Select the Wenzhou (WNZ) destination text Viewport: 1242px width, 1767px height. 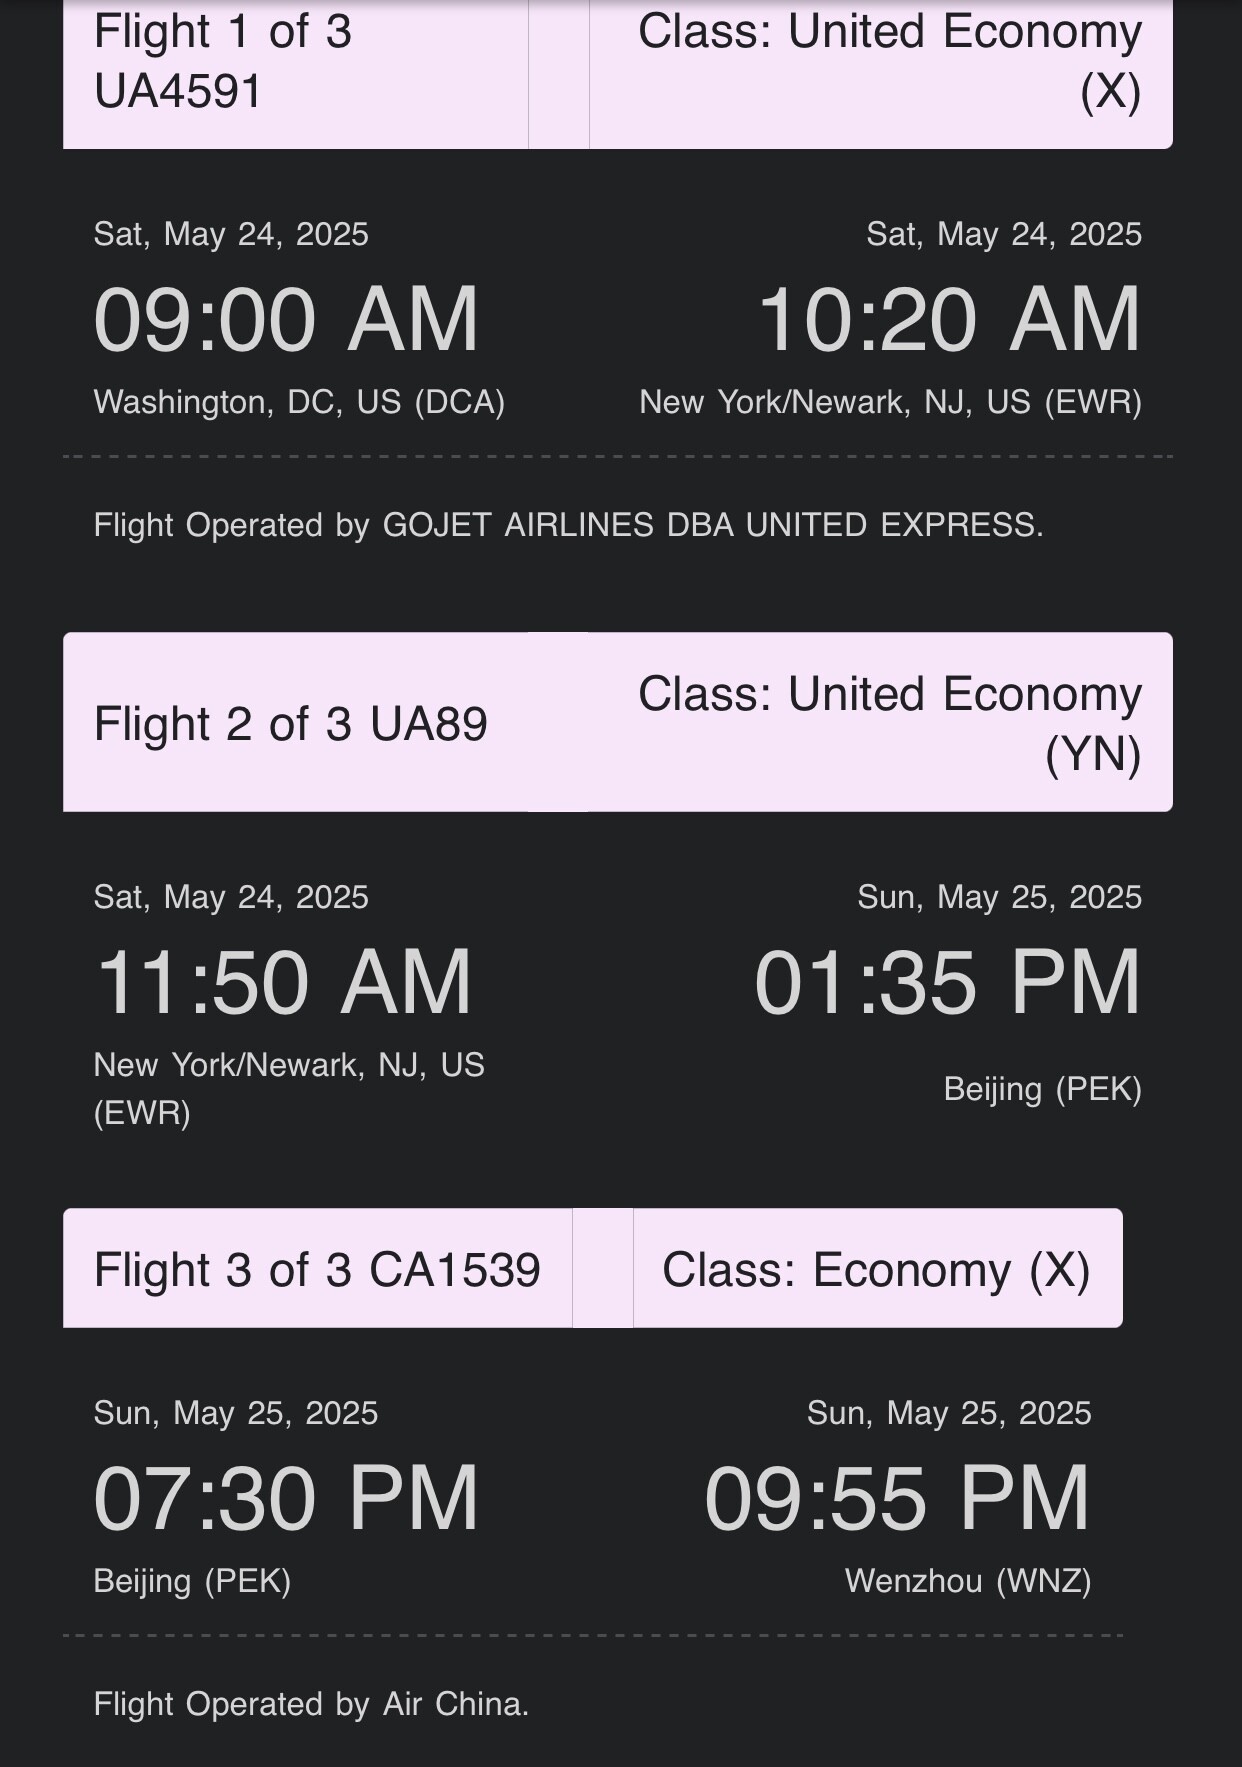coord(968,1581)
